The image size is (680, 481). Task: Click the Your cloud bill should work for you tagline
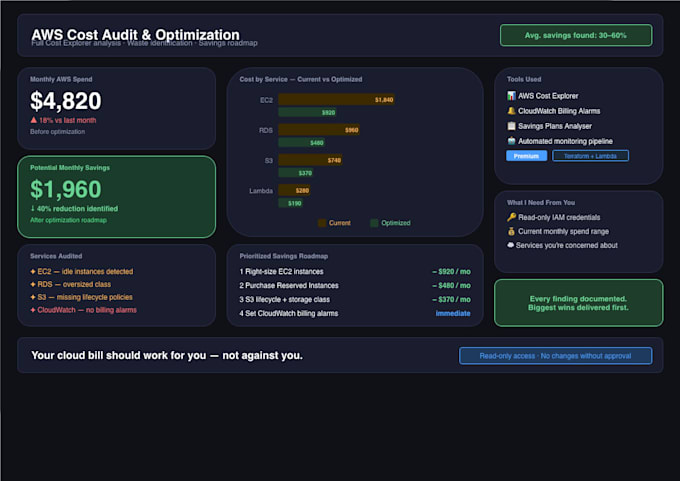click(167, 355)
